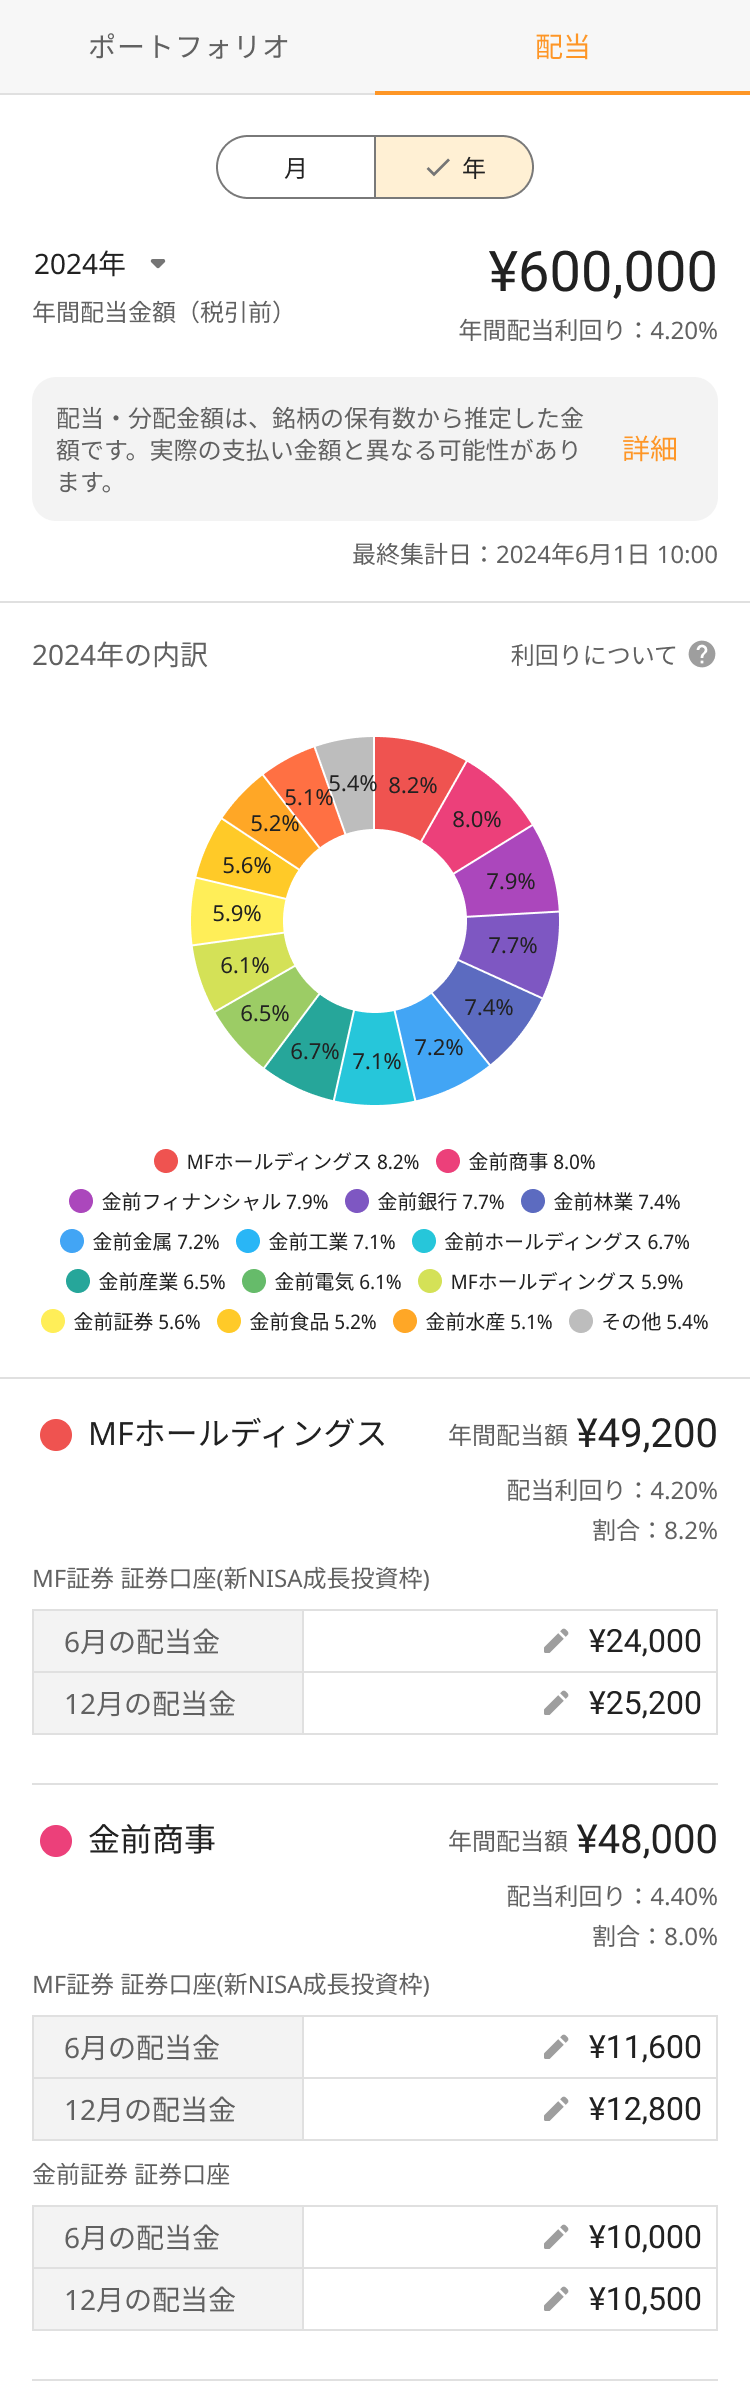Click the help question mark icon
The width and height of the screenshot is (750, 2386).
702,654
